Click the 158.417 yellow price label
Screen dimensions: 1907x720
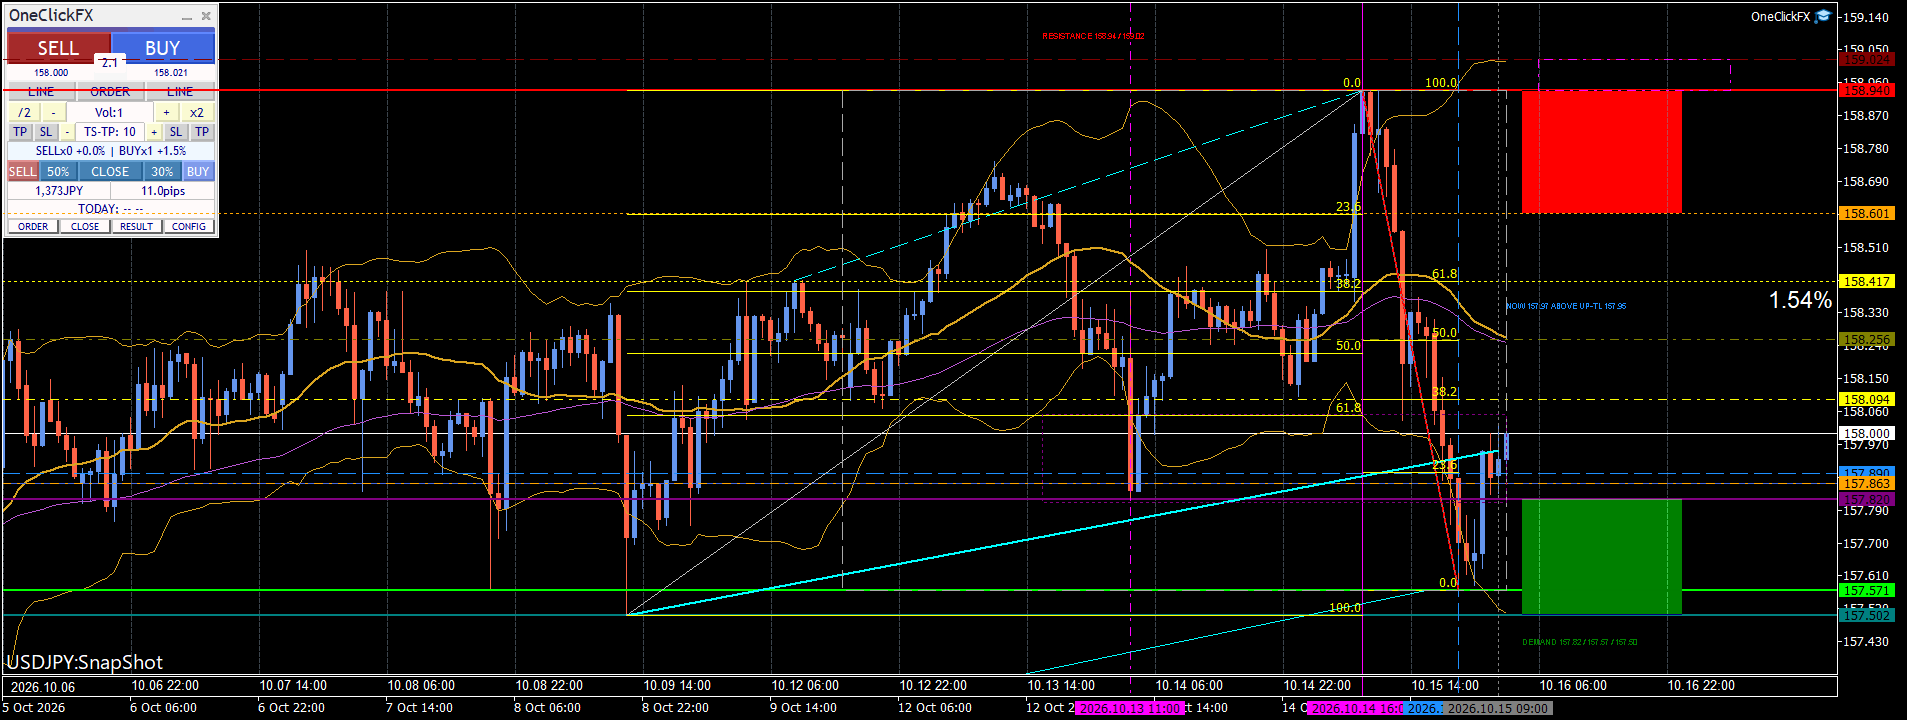pos(1866,281)
